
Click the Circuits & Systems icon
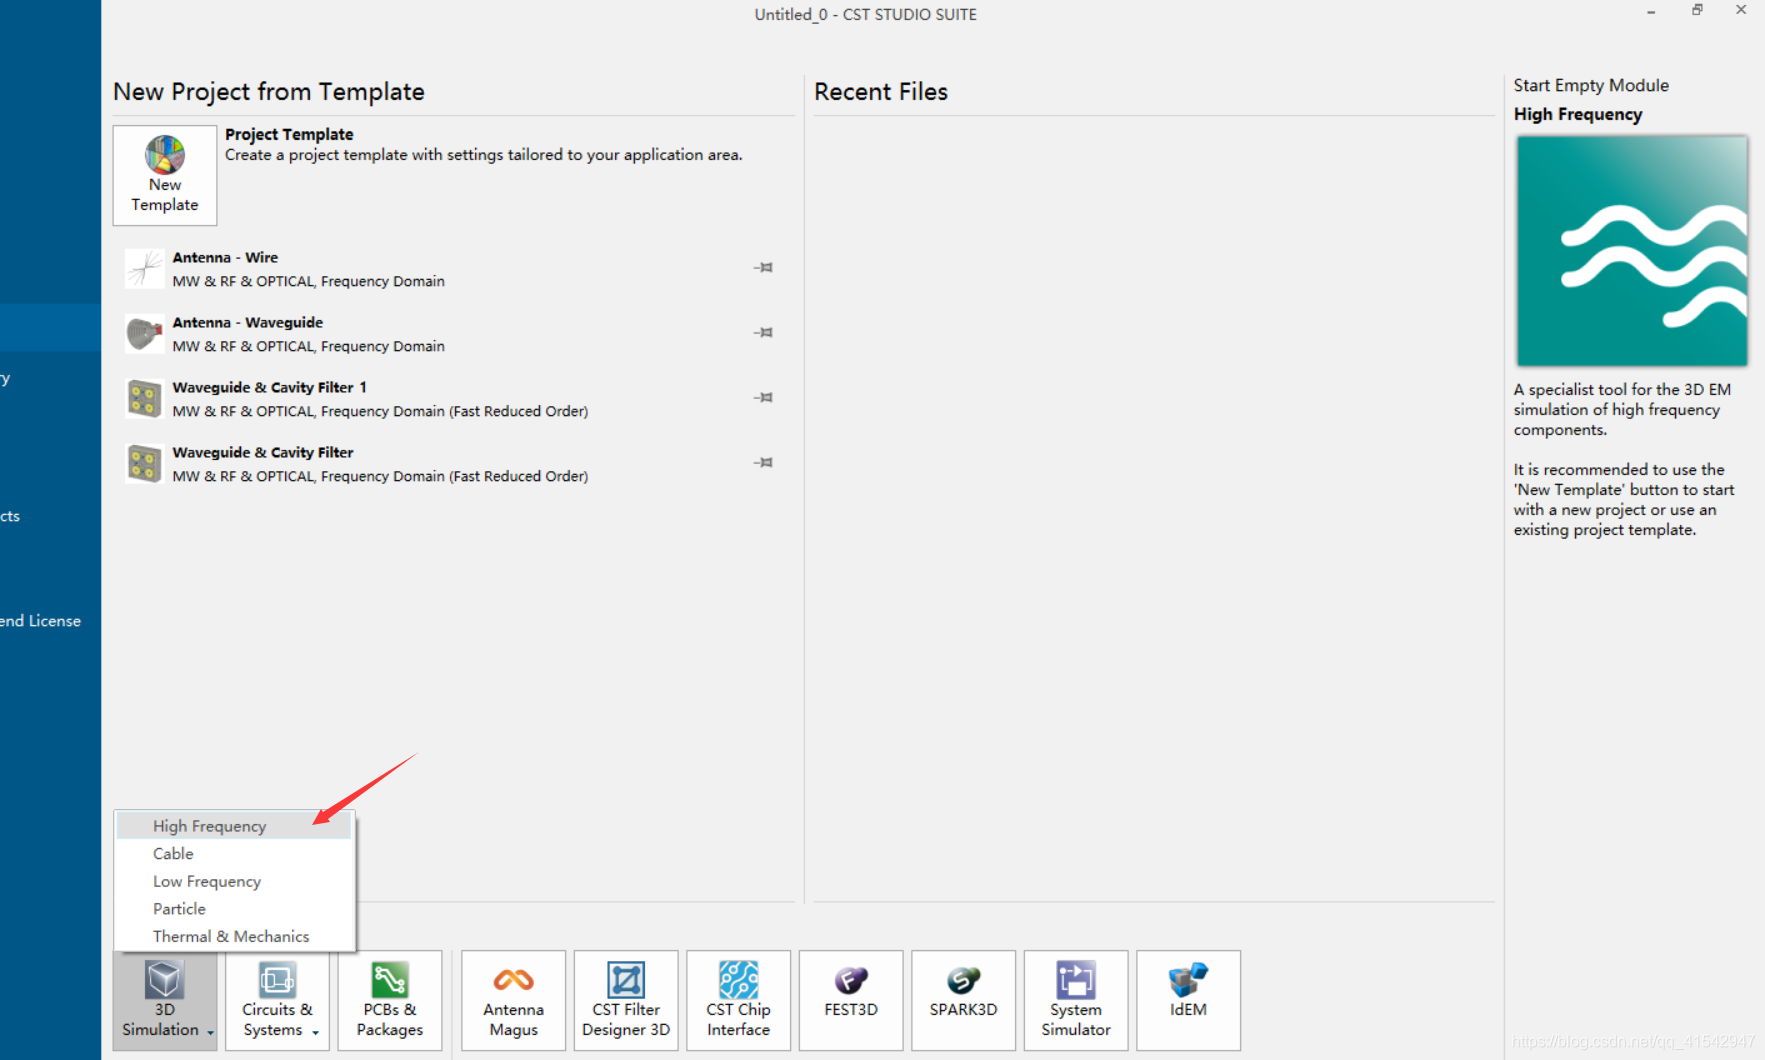click(x=277, y=979)
